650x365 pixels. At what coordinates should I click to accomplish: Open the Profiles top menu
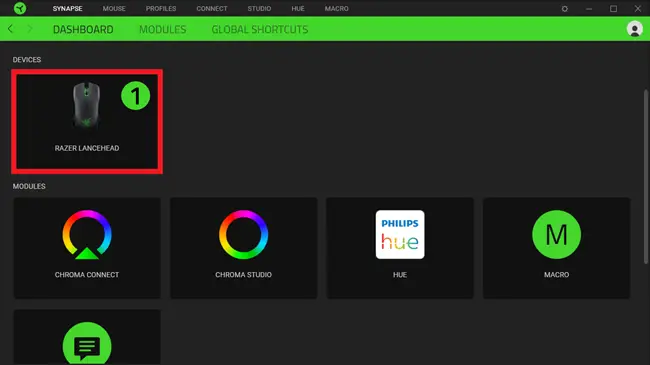click(x=161, y=9)
